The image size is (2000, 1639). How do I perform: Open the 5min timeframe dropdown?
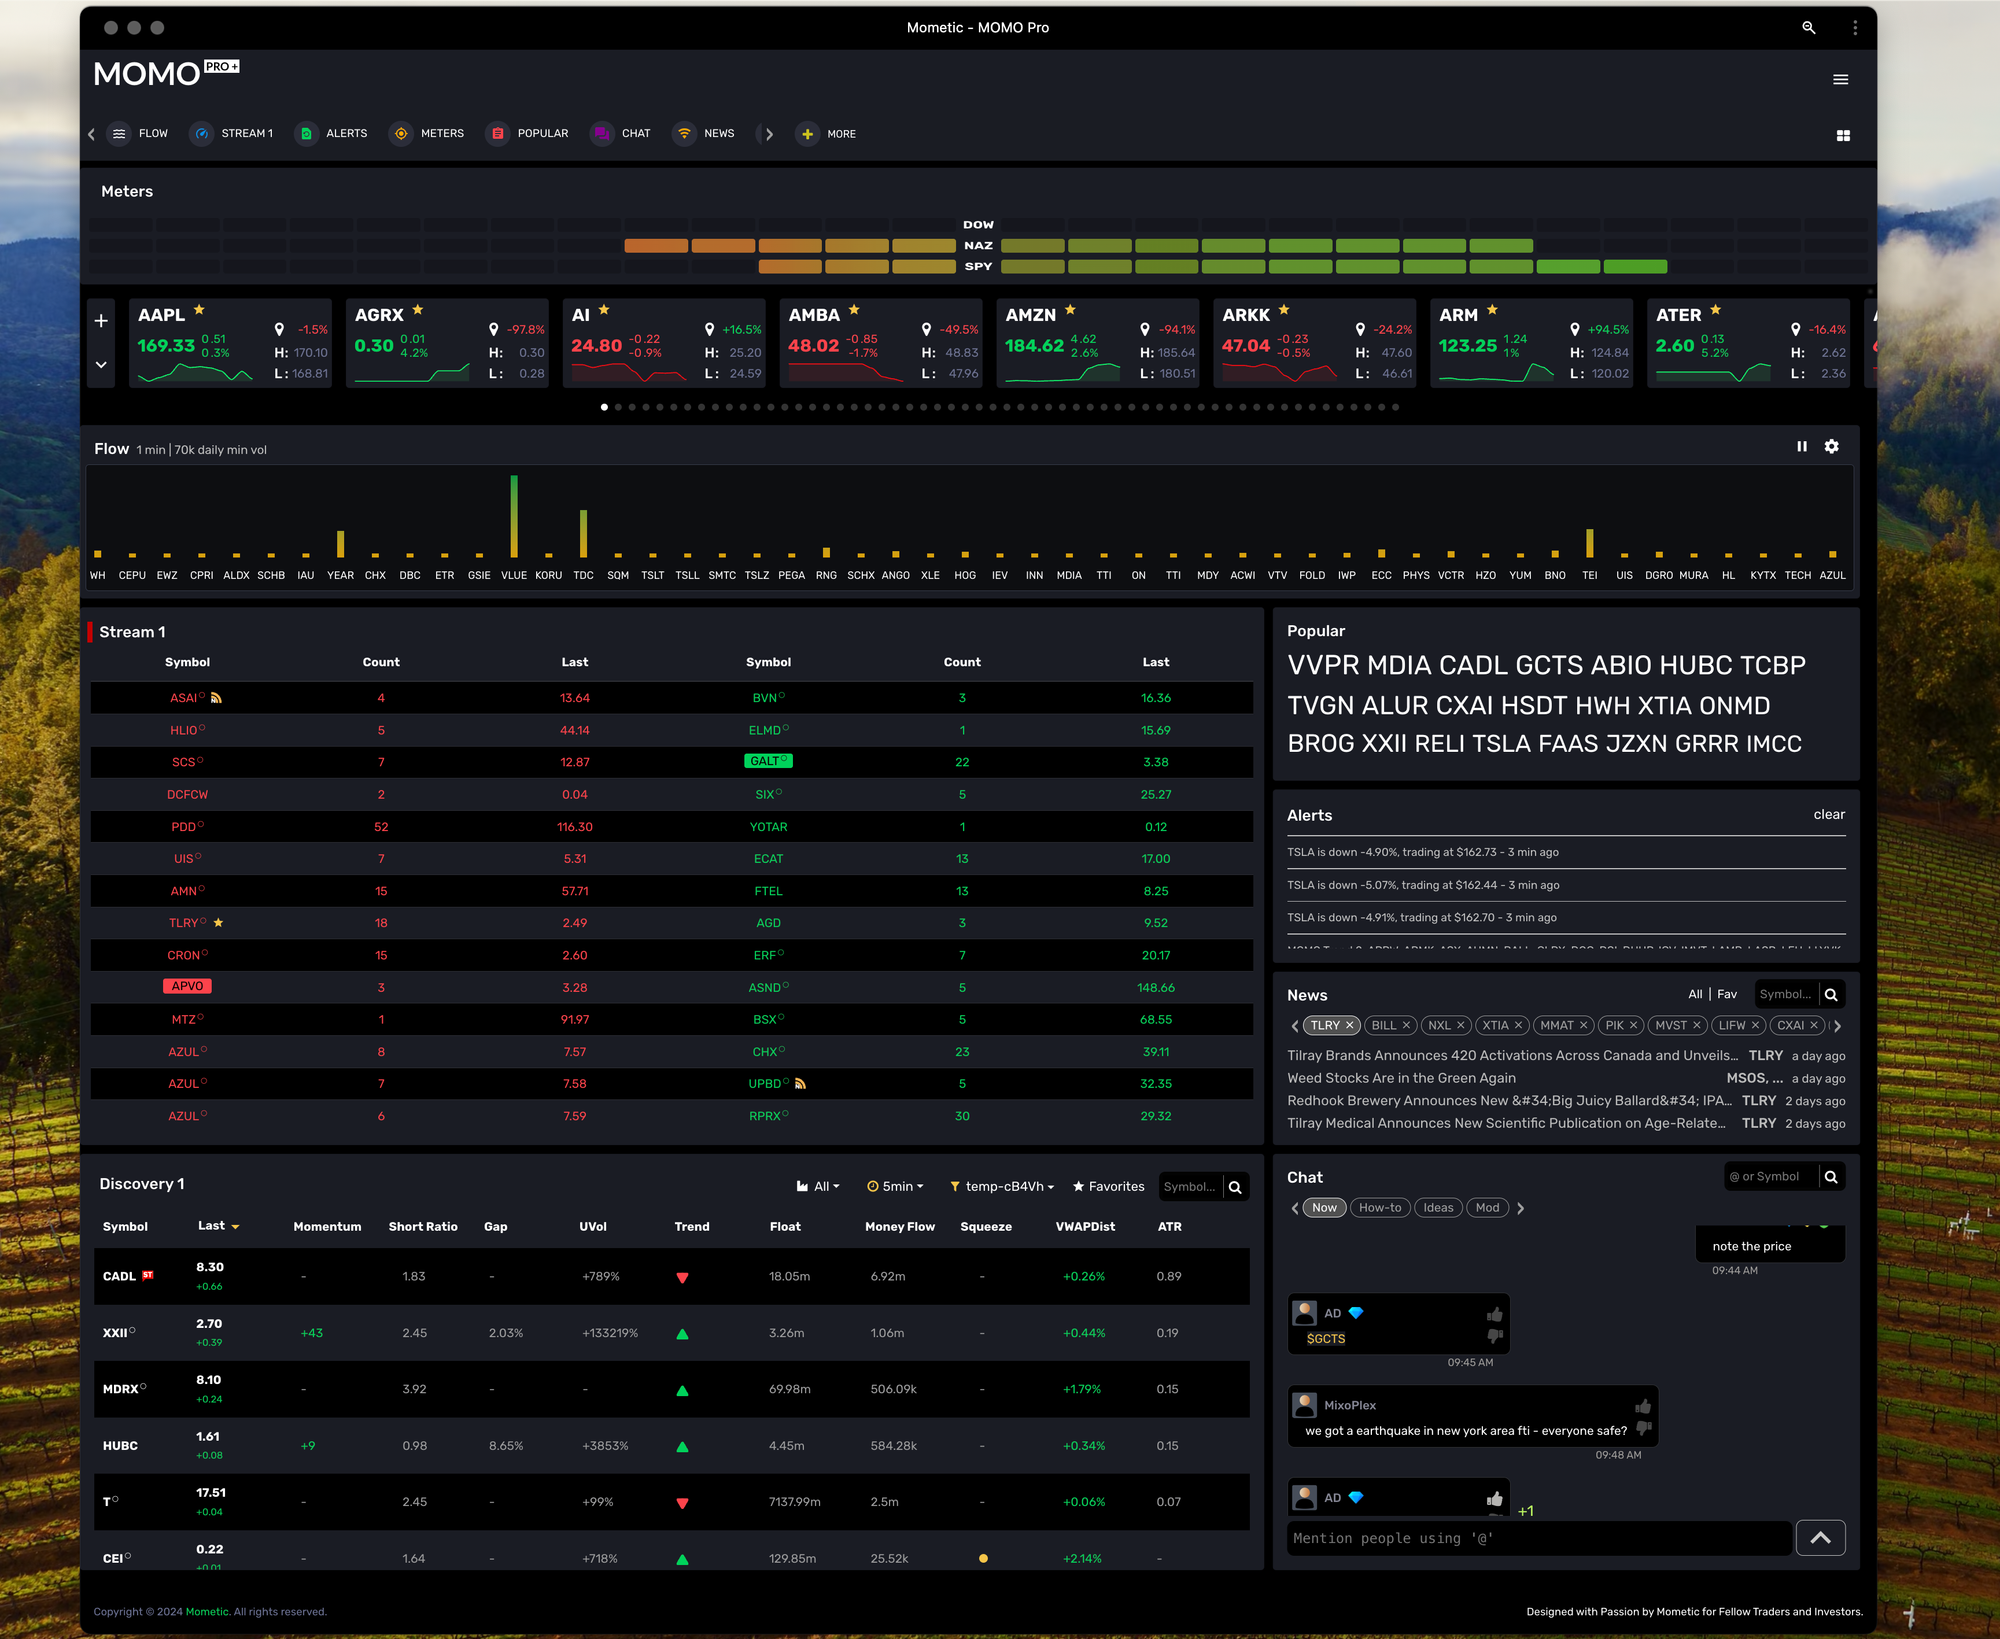(895, 1187)
